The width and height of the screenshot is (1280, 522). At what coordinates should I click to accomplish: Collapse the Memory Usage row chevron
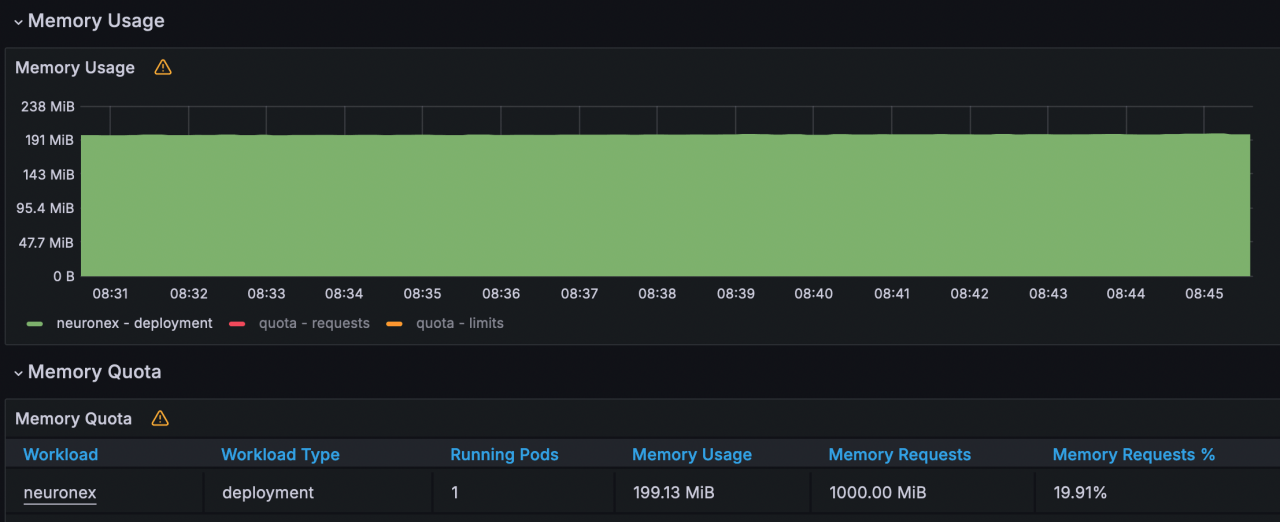tap(18, 22)
